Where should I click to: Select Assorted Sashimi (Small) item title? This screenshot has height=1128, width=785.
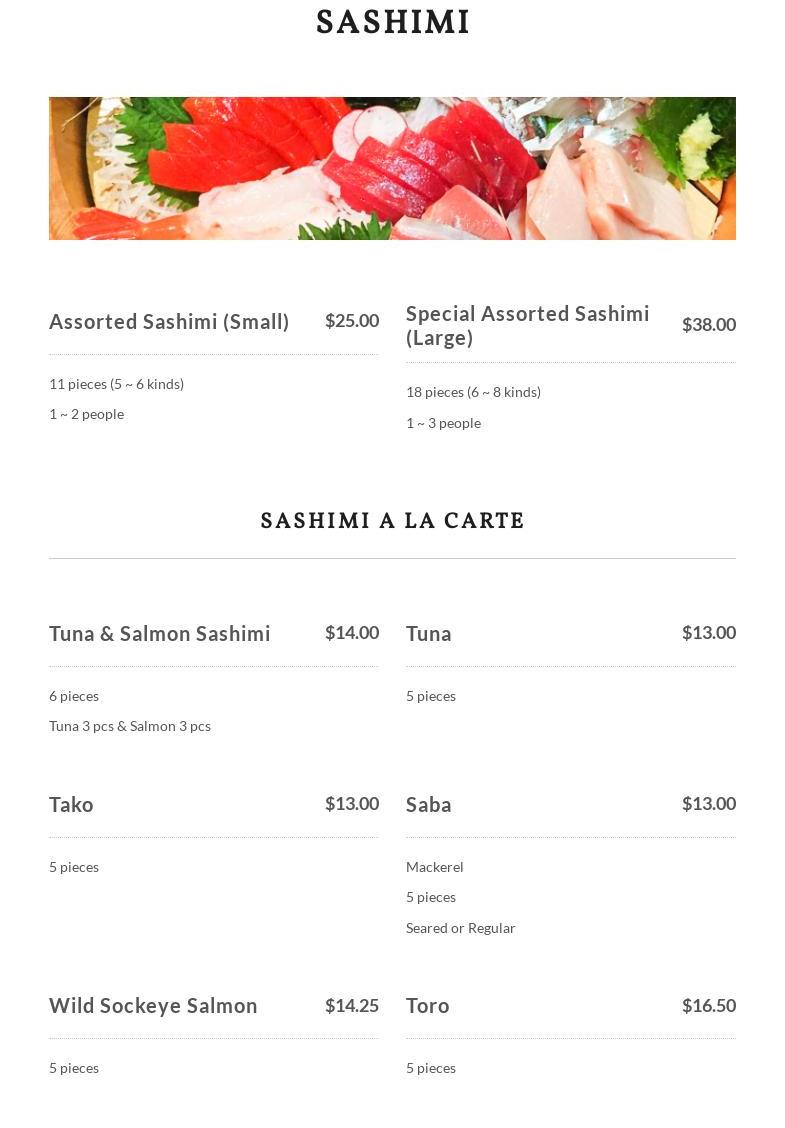pos(169,322)
